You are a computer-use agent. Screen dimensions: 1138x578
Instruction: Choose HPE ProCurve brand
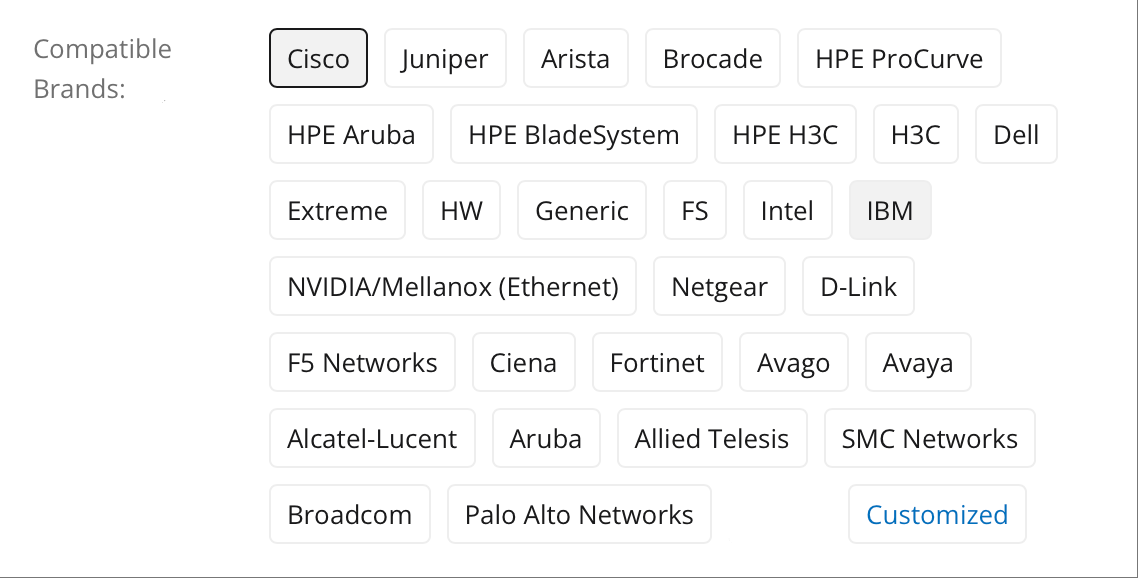[x=899, y=59]
